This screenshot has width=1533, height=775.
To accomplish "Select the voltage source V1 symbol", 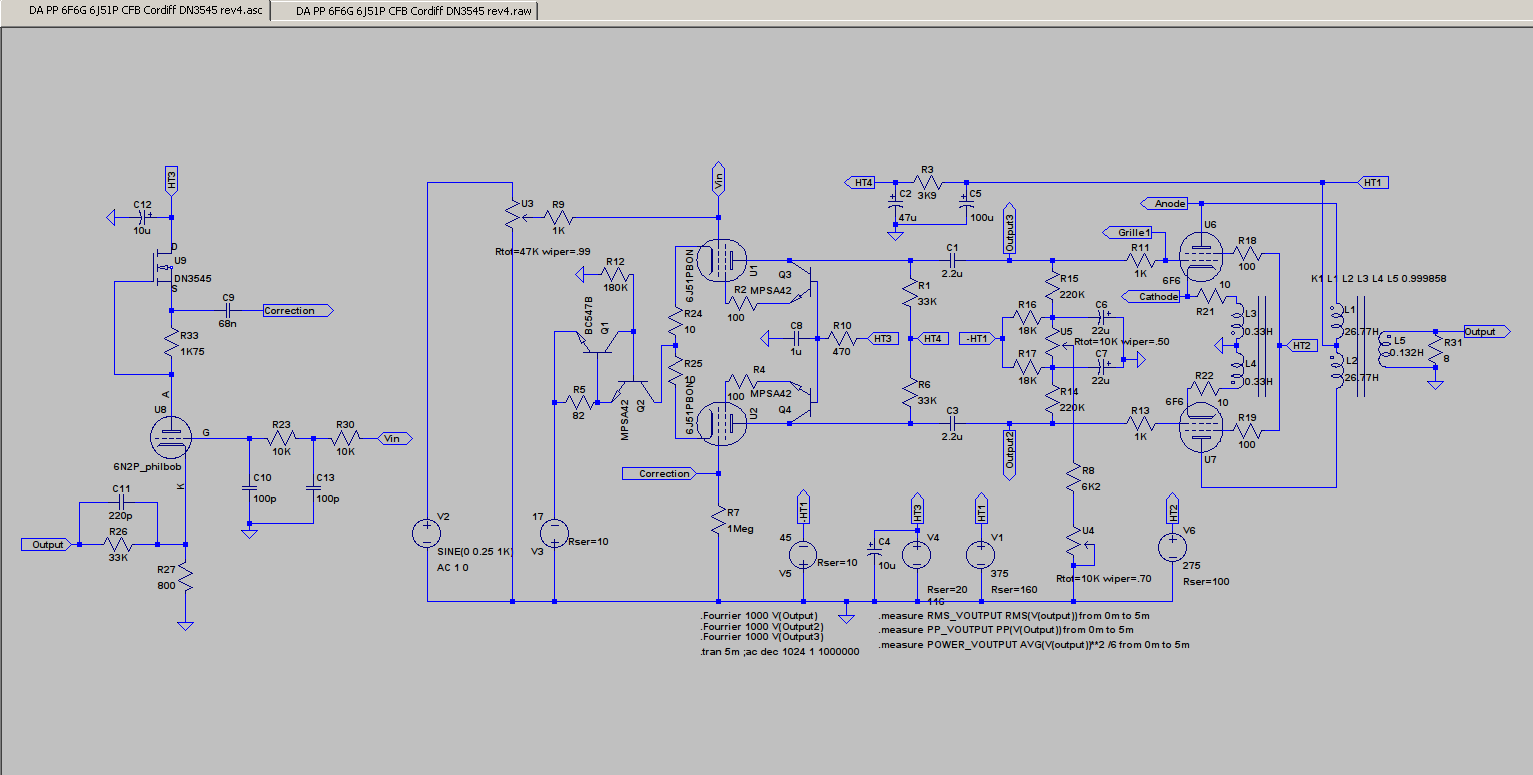I will point(981,553).
